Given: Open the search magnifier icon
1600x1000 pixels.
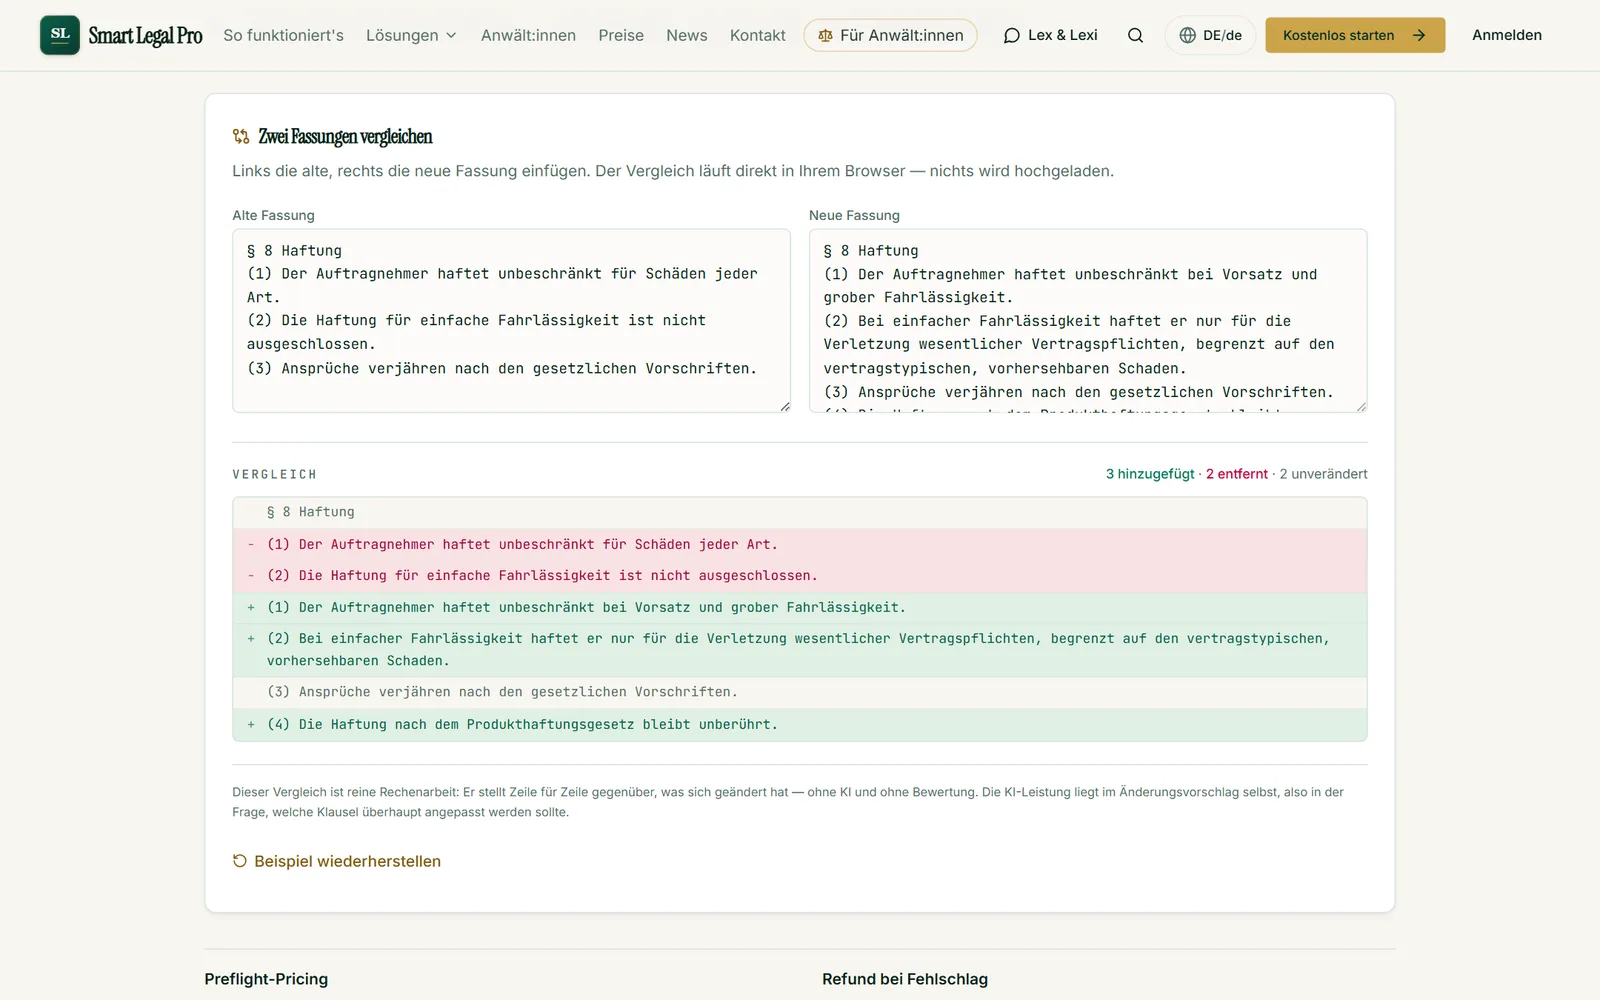Looking at the screenshot, I should coord(1135,35).
